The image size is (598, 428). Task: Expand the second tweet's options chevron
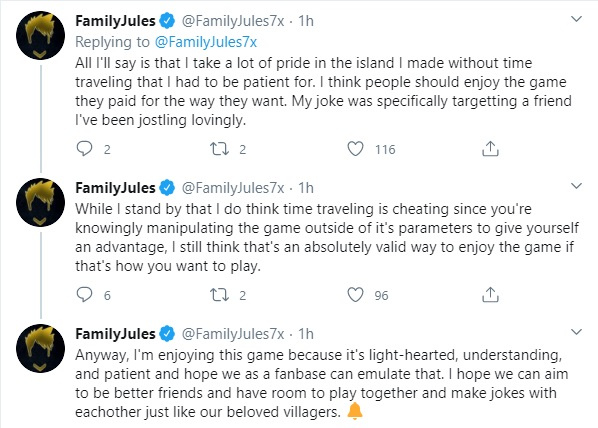(576, 186)
